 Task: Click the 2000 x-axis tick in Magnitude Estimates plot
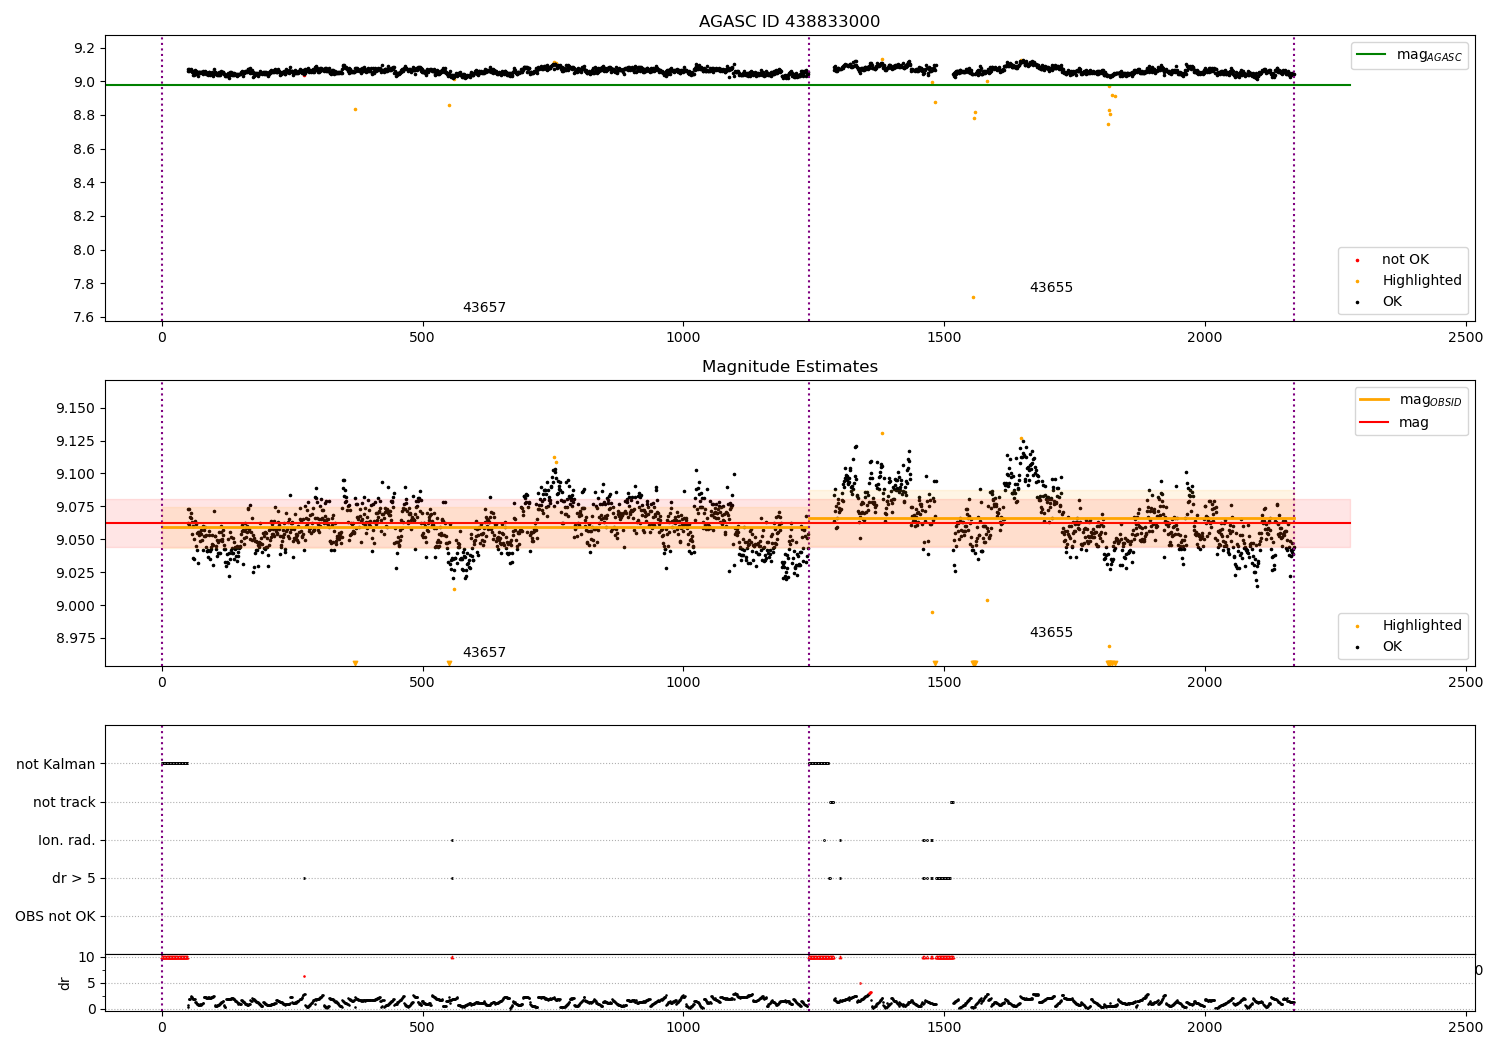pyautogui.click(x=1205, y=683)
